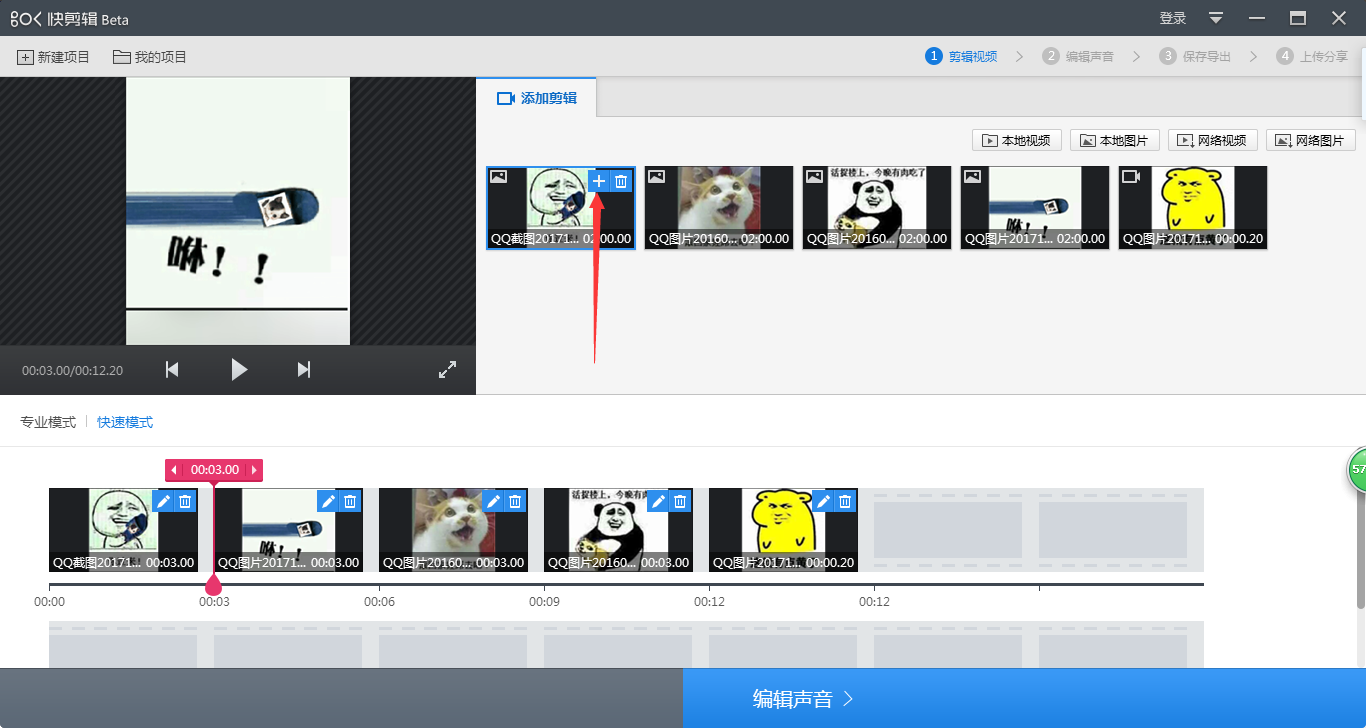
Task: Select the cat thumbnail in the library
Action: point(718,208)
